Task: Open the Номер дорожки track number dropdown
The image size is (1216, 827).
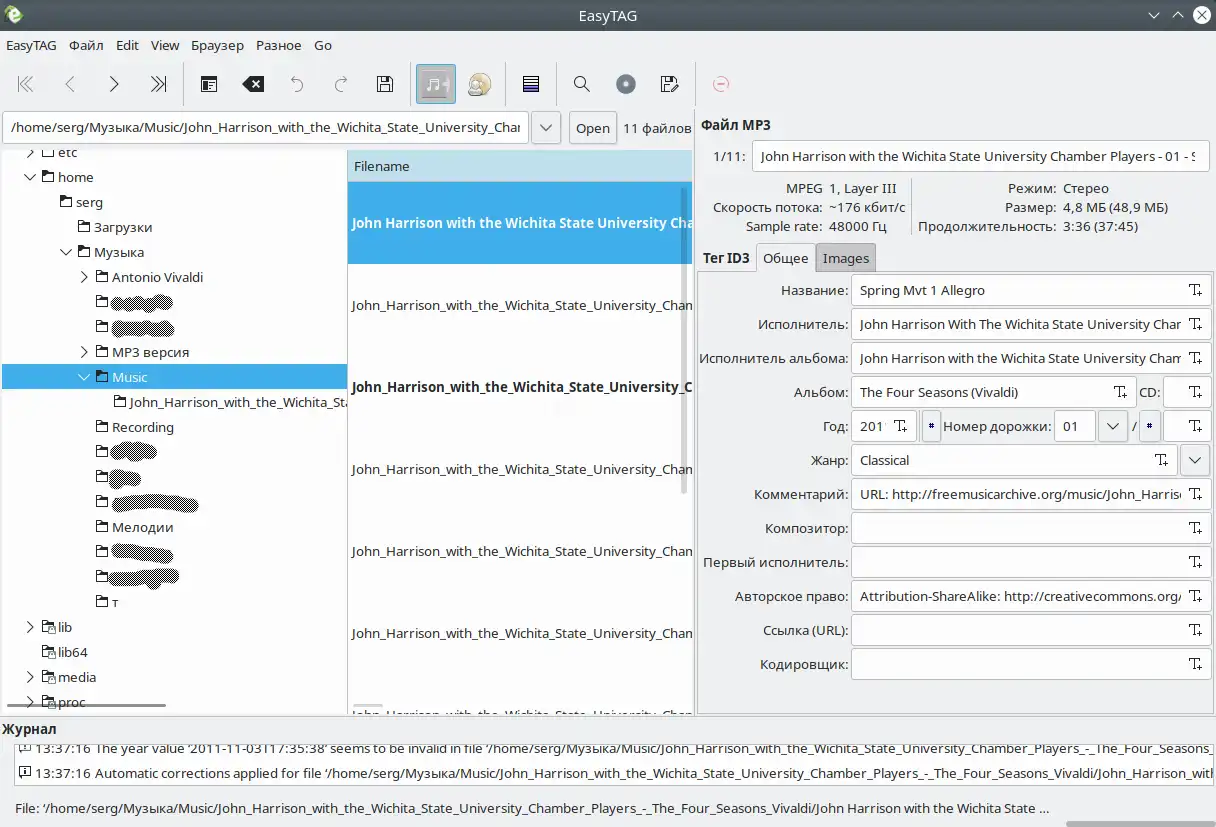Action: coord(1112,426)
